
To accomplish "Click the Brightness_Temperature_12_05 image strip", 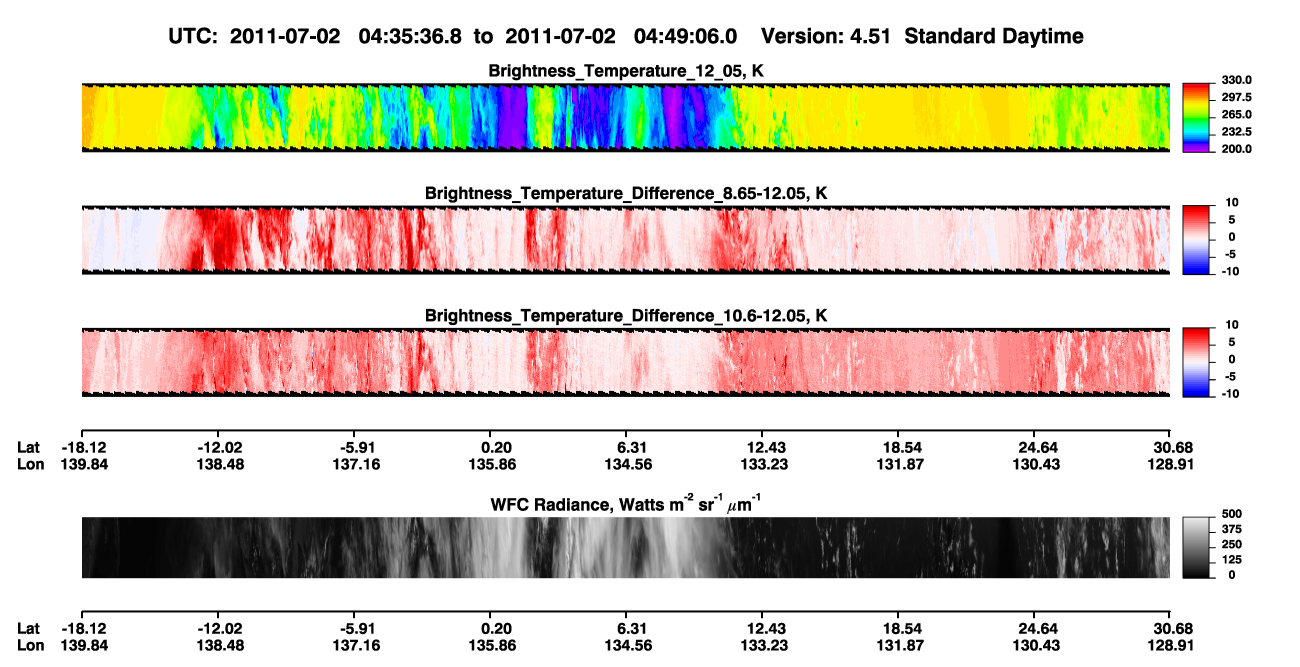I will pos(626,117).
